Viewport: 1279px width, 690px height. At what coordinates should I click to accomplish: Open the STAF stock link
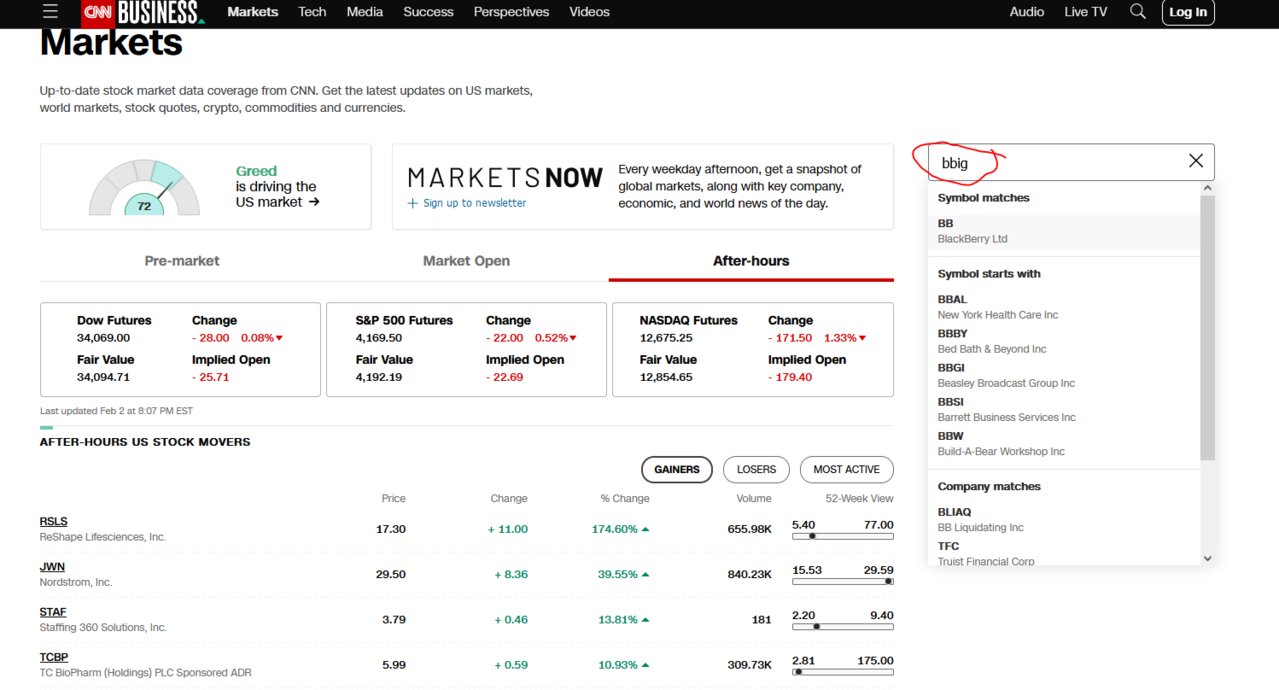pos(53,612)
